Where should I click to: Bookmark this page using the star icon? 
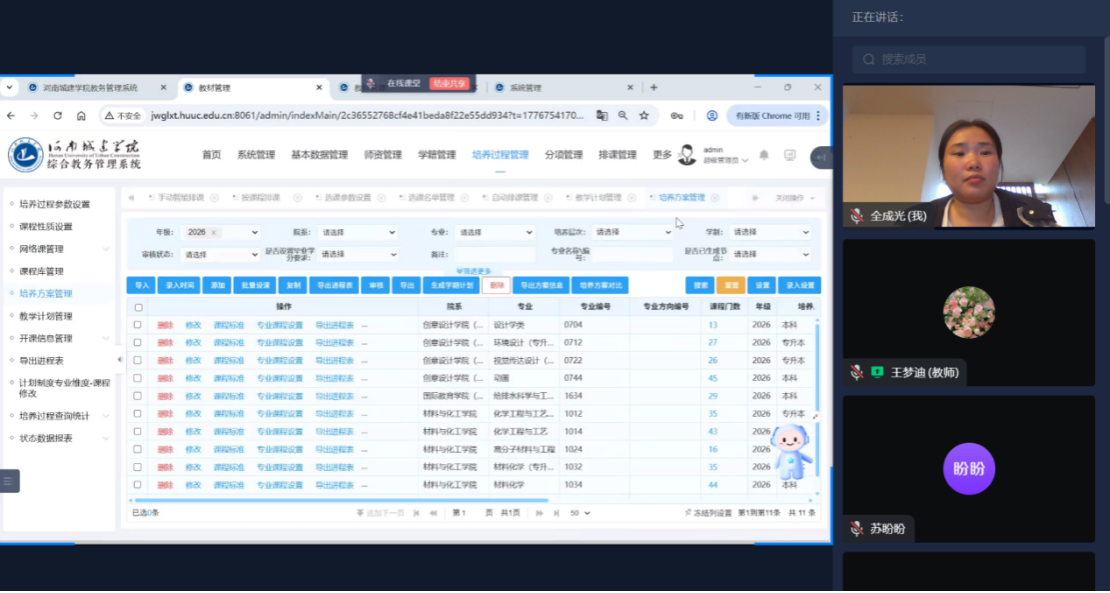(x=644, y=116)
